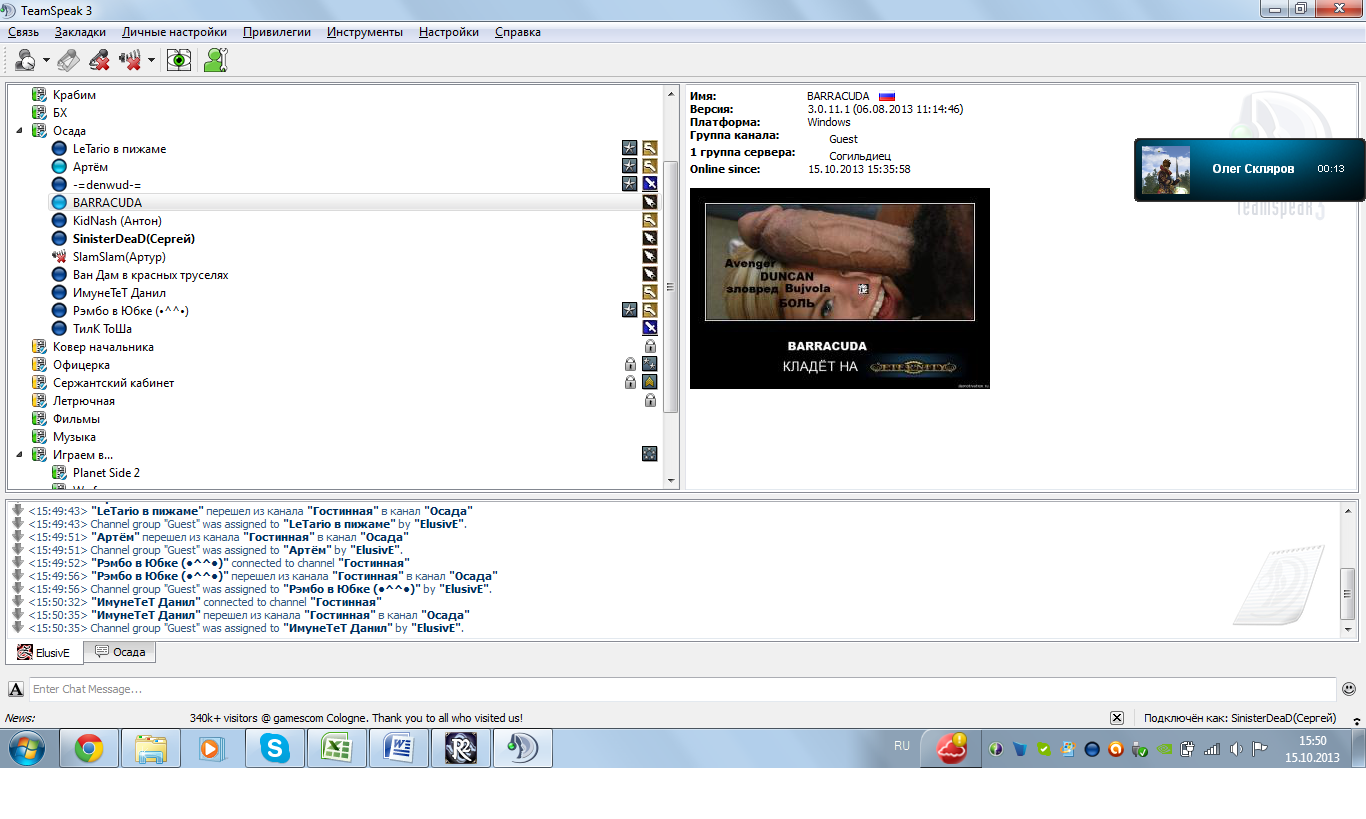Open Google Chrome from the taskbar
This screenshot has height=819, width=1366.
(x=89, y=748)
